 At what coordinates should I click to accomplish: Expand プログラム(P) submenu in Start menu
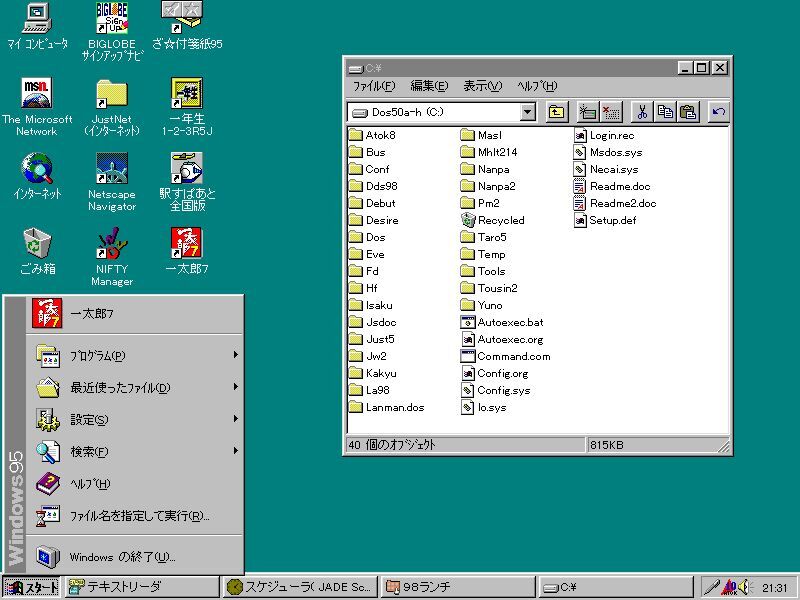135,355
